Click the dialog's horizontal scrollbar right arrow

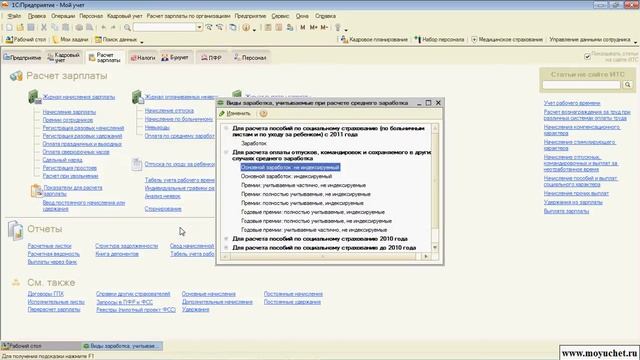[x=426, y=257]
